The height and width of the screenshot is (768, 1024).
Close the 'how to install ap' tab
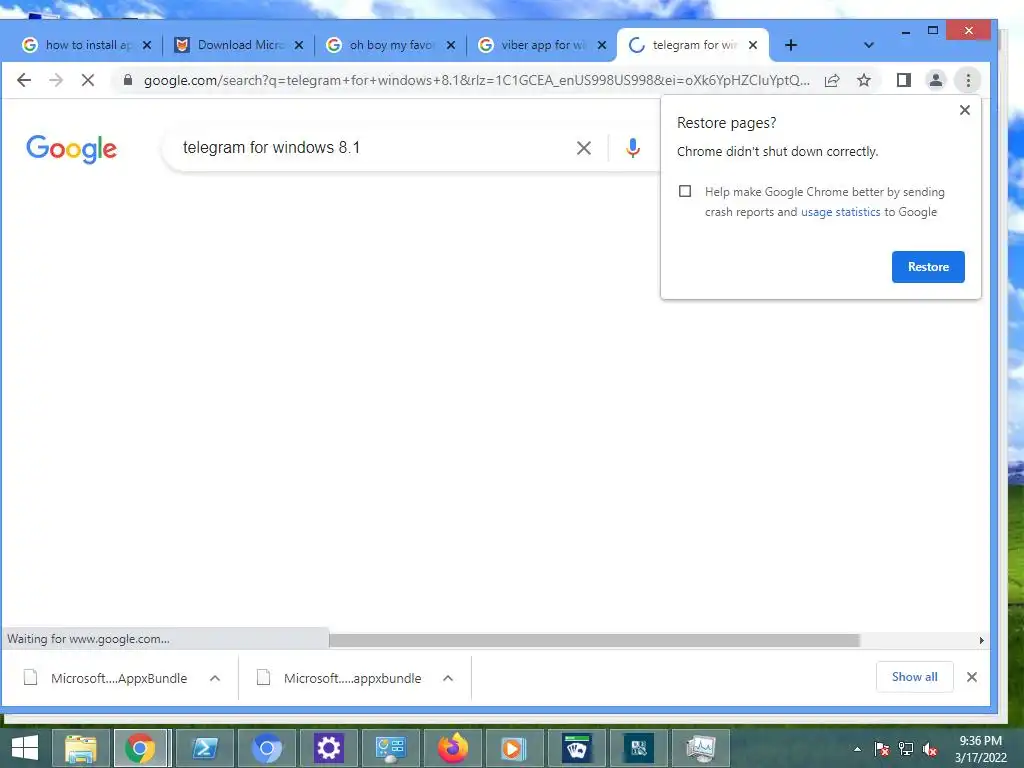click(x=147, y=45)
